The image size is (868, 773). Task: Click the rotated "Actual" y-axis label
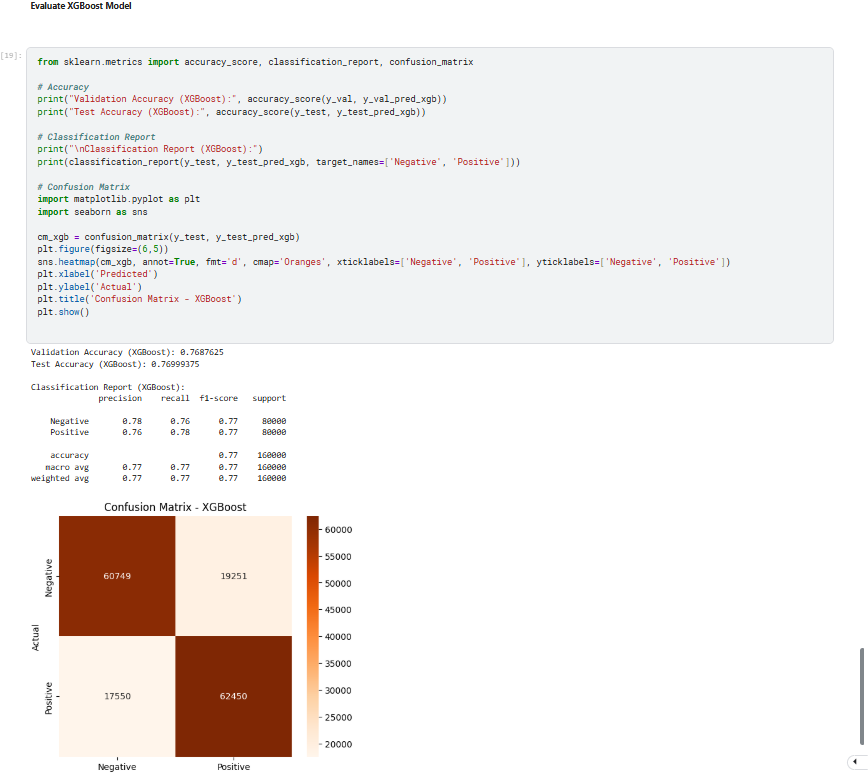pos(35,637)
